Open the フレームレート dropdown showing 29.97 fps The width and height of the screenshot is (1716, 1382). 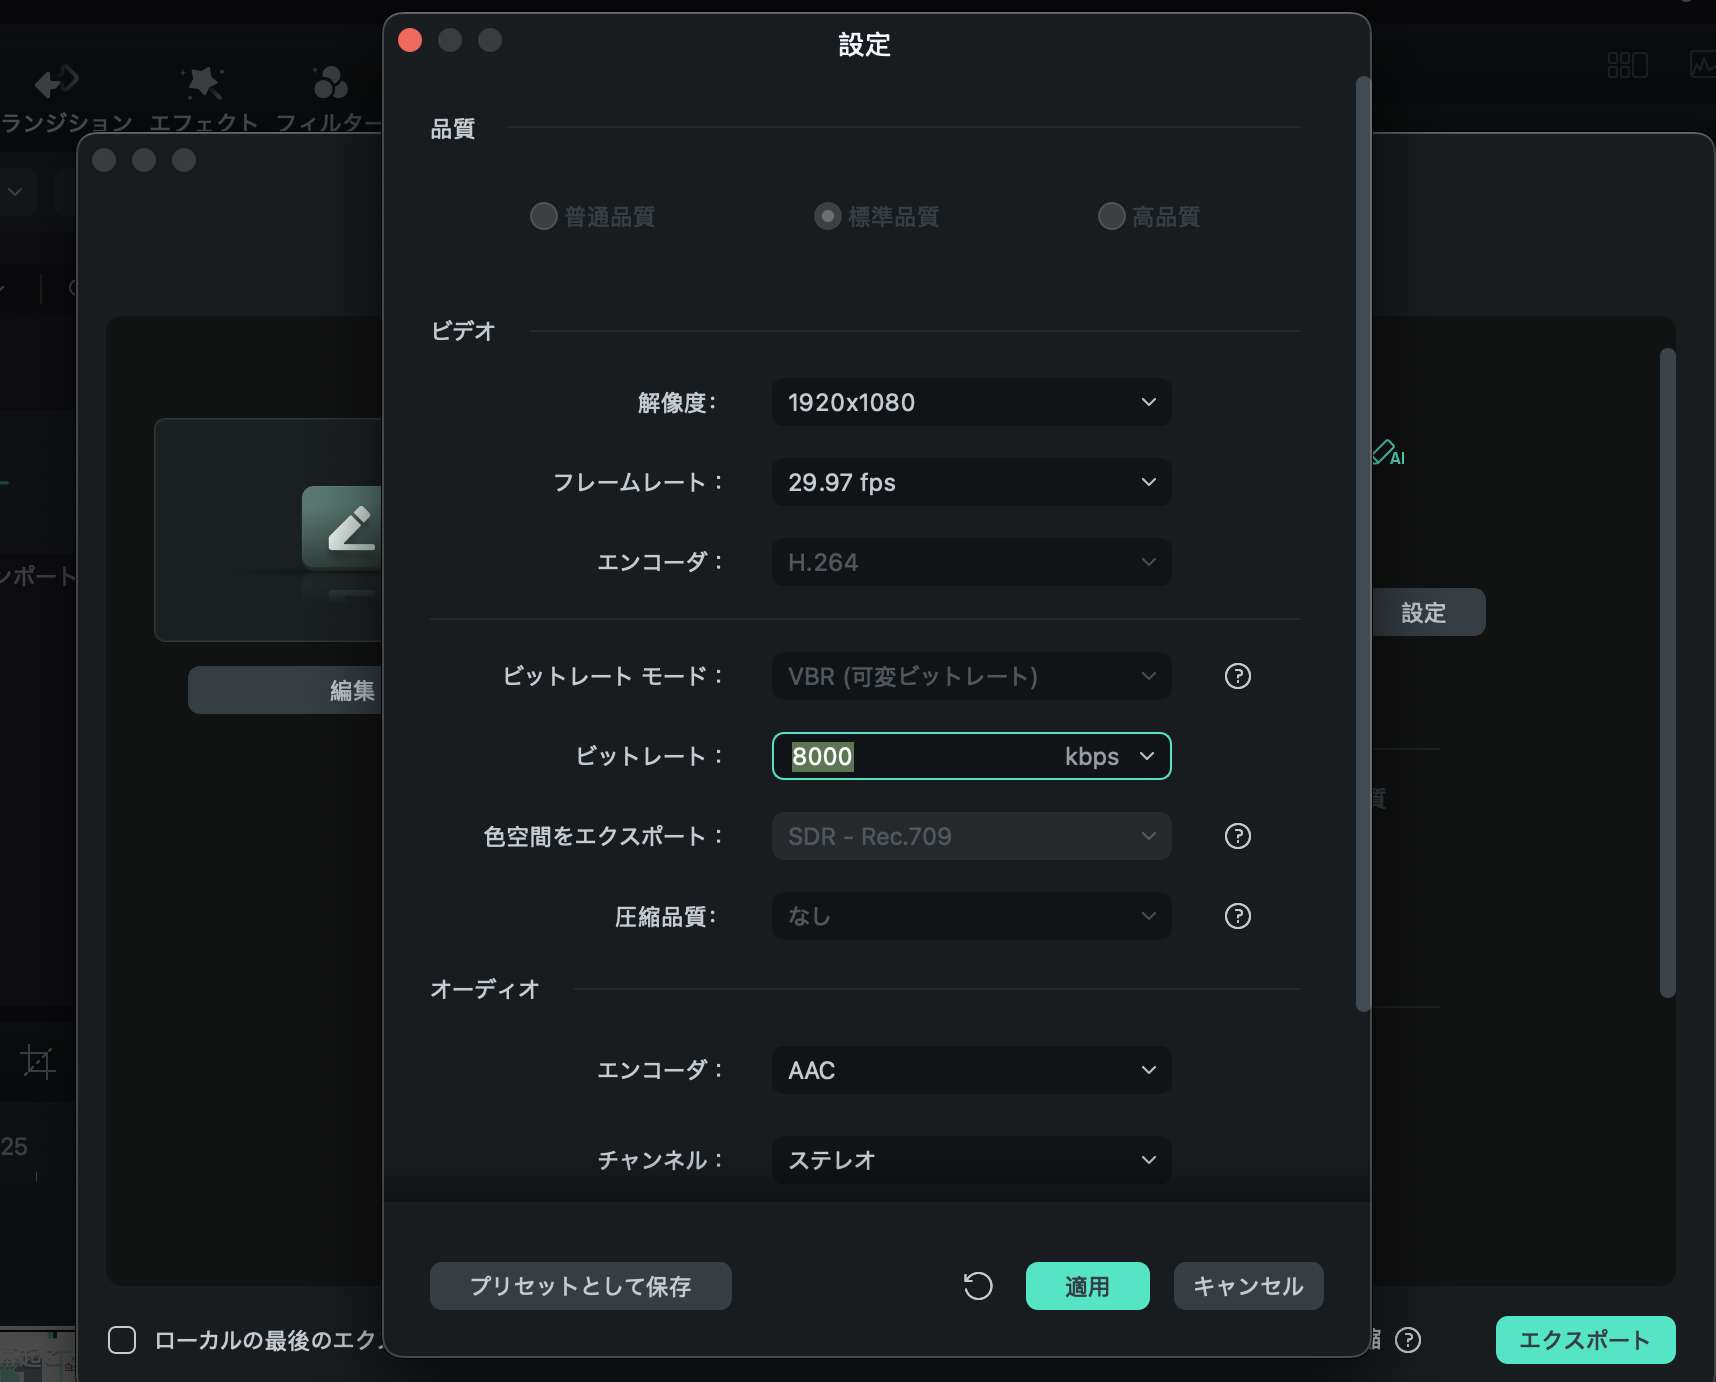971,482
